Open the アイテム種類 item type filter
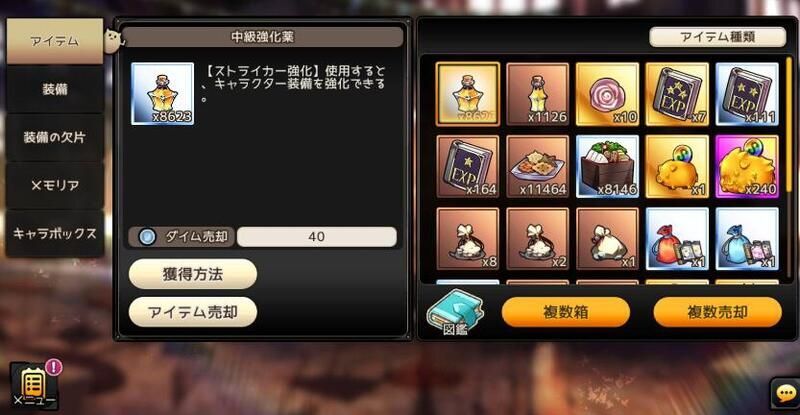800x415 pixels. coord(717,37)
